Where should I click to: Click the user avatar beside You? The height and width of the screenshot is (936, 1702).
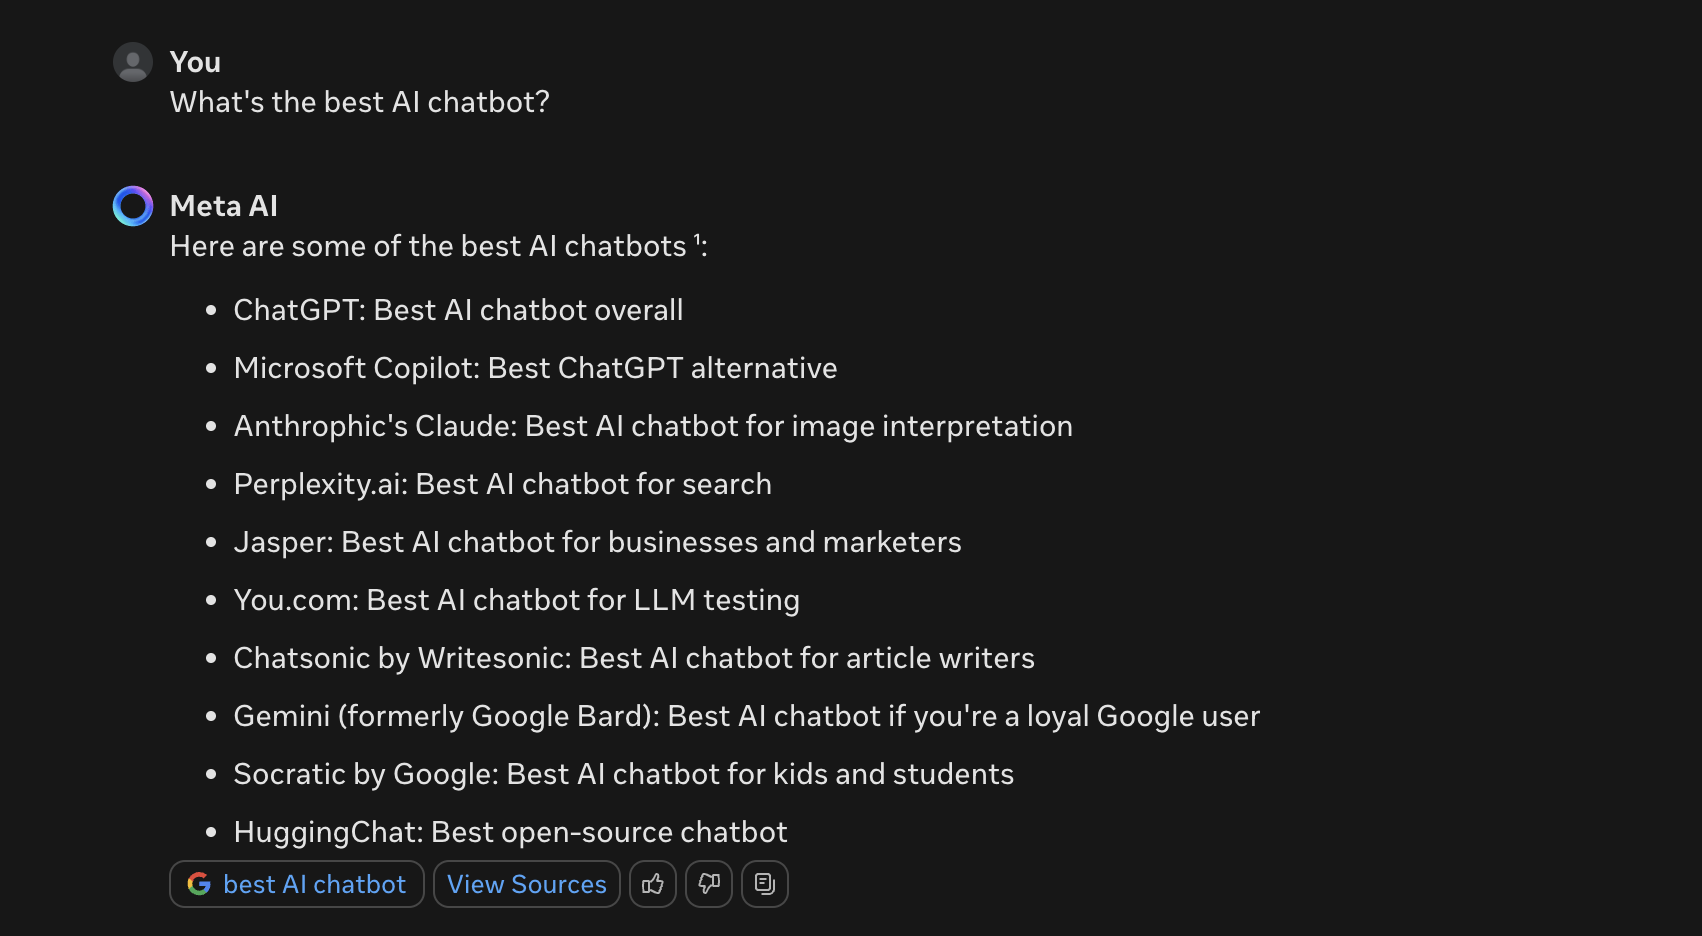132,62
